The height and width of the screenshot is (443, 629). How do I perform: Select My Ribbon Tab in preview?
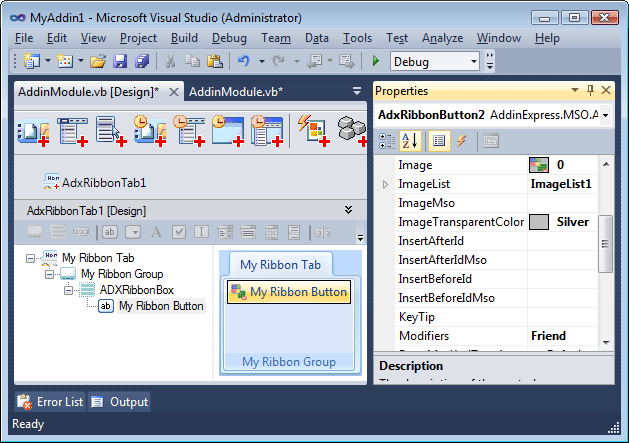coord(280,265)
